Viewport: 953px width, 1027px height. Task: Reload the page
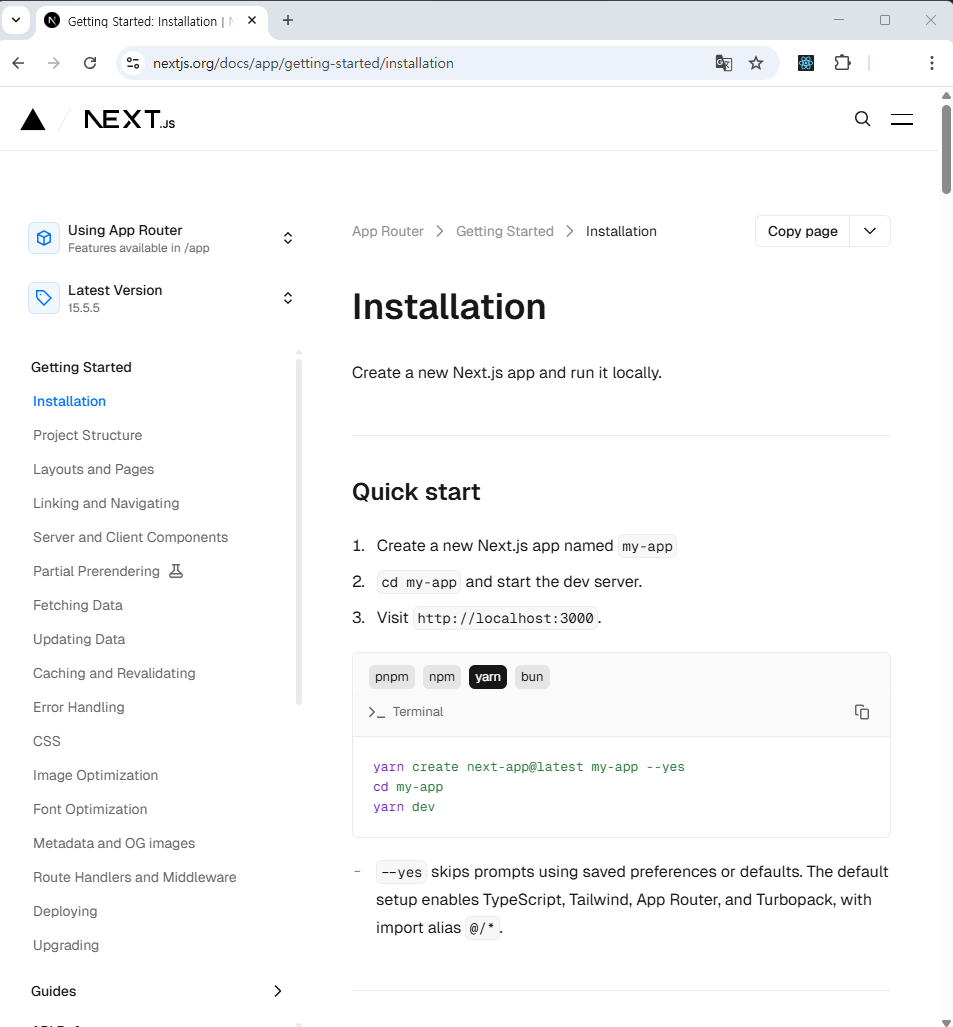[x=90, y=63]
